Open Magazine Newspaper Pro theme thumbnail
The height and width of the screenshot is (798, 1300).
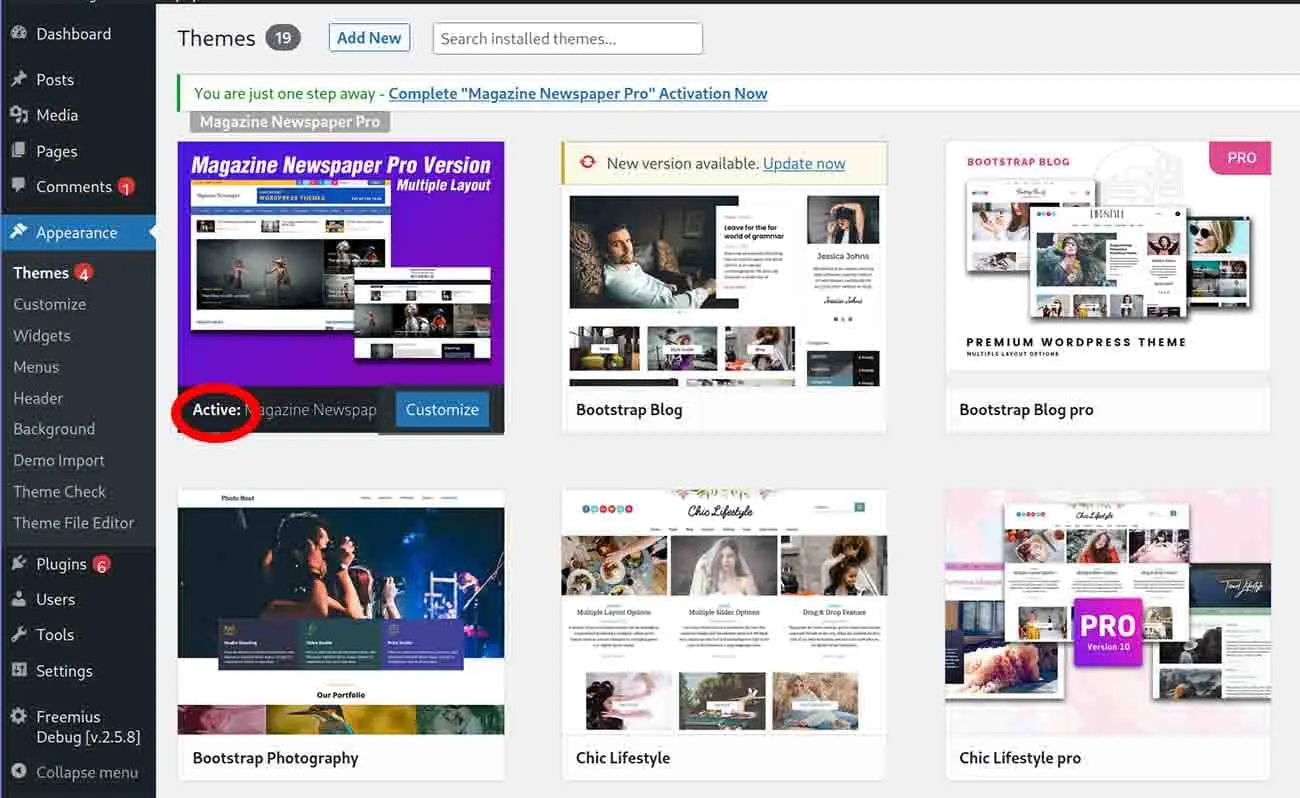341,263
